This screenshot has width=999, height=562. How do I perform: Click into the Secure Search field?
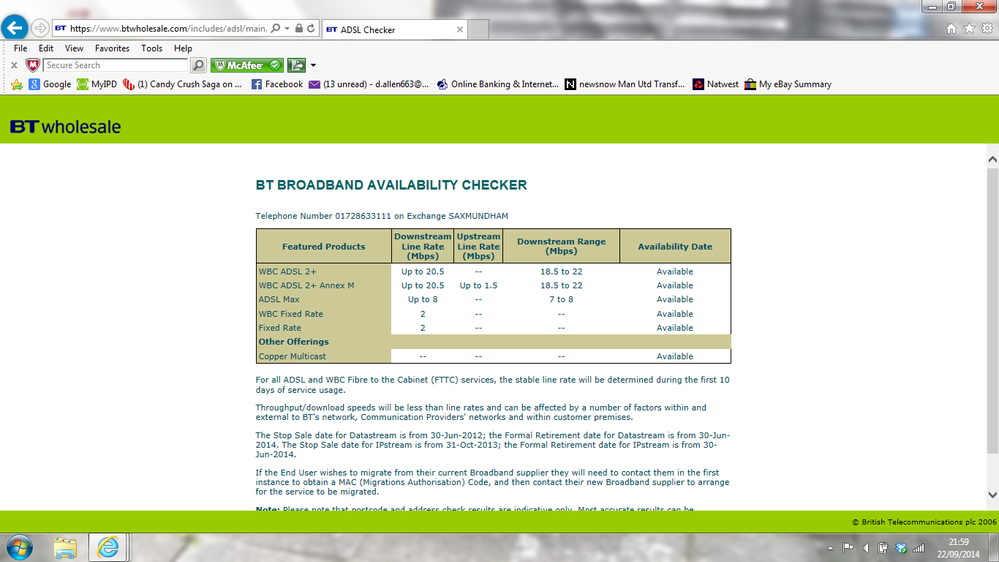click(115, 65)
